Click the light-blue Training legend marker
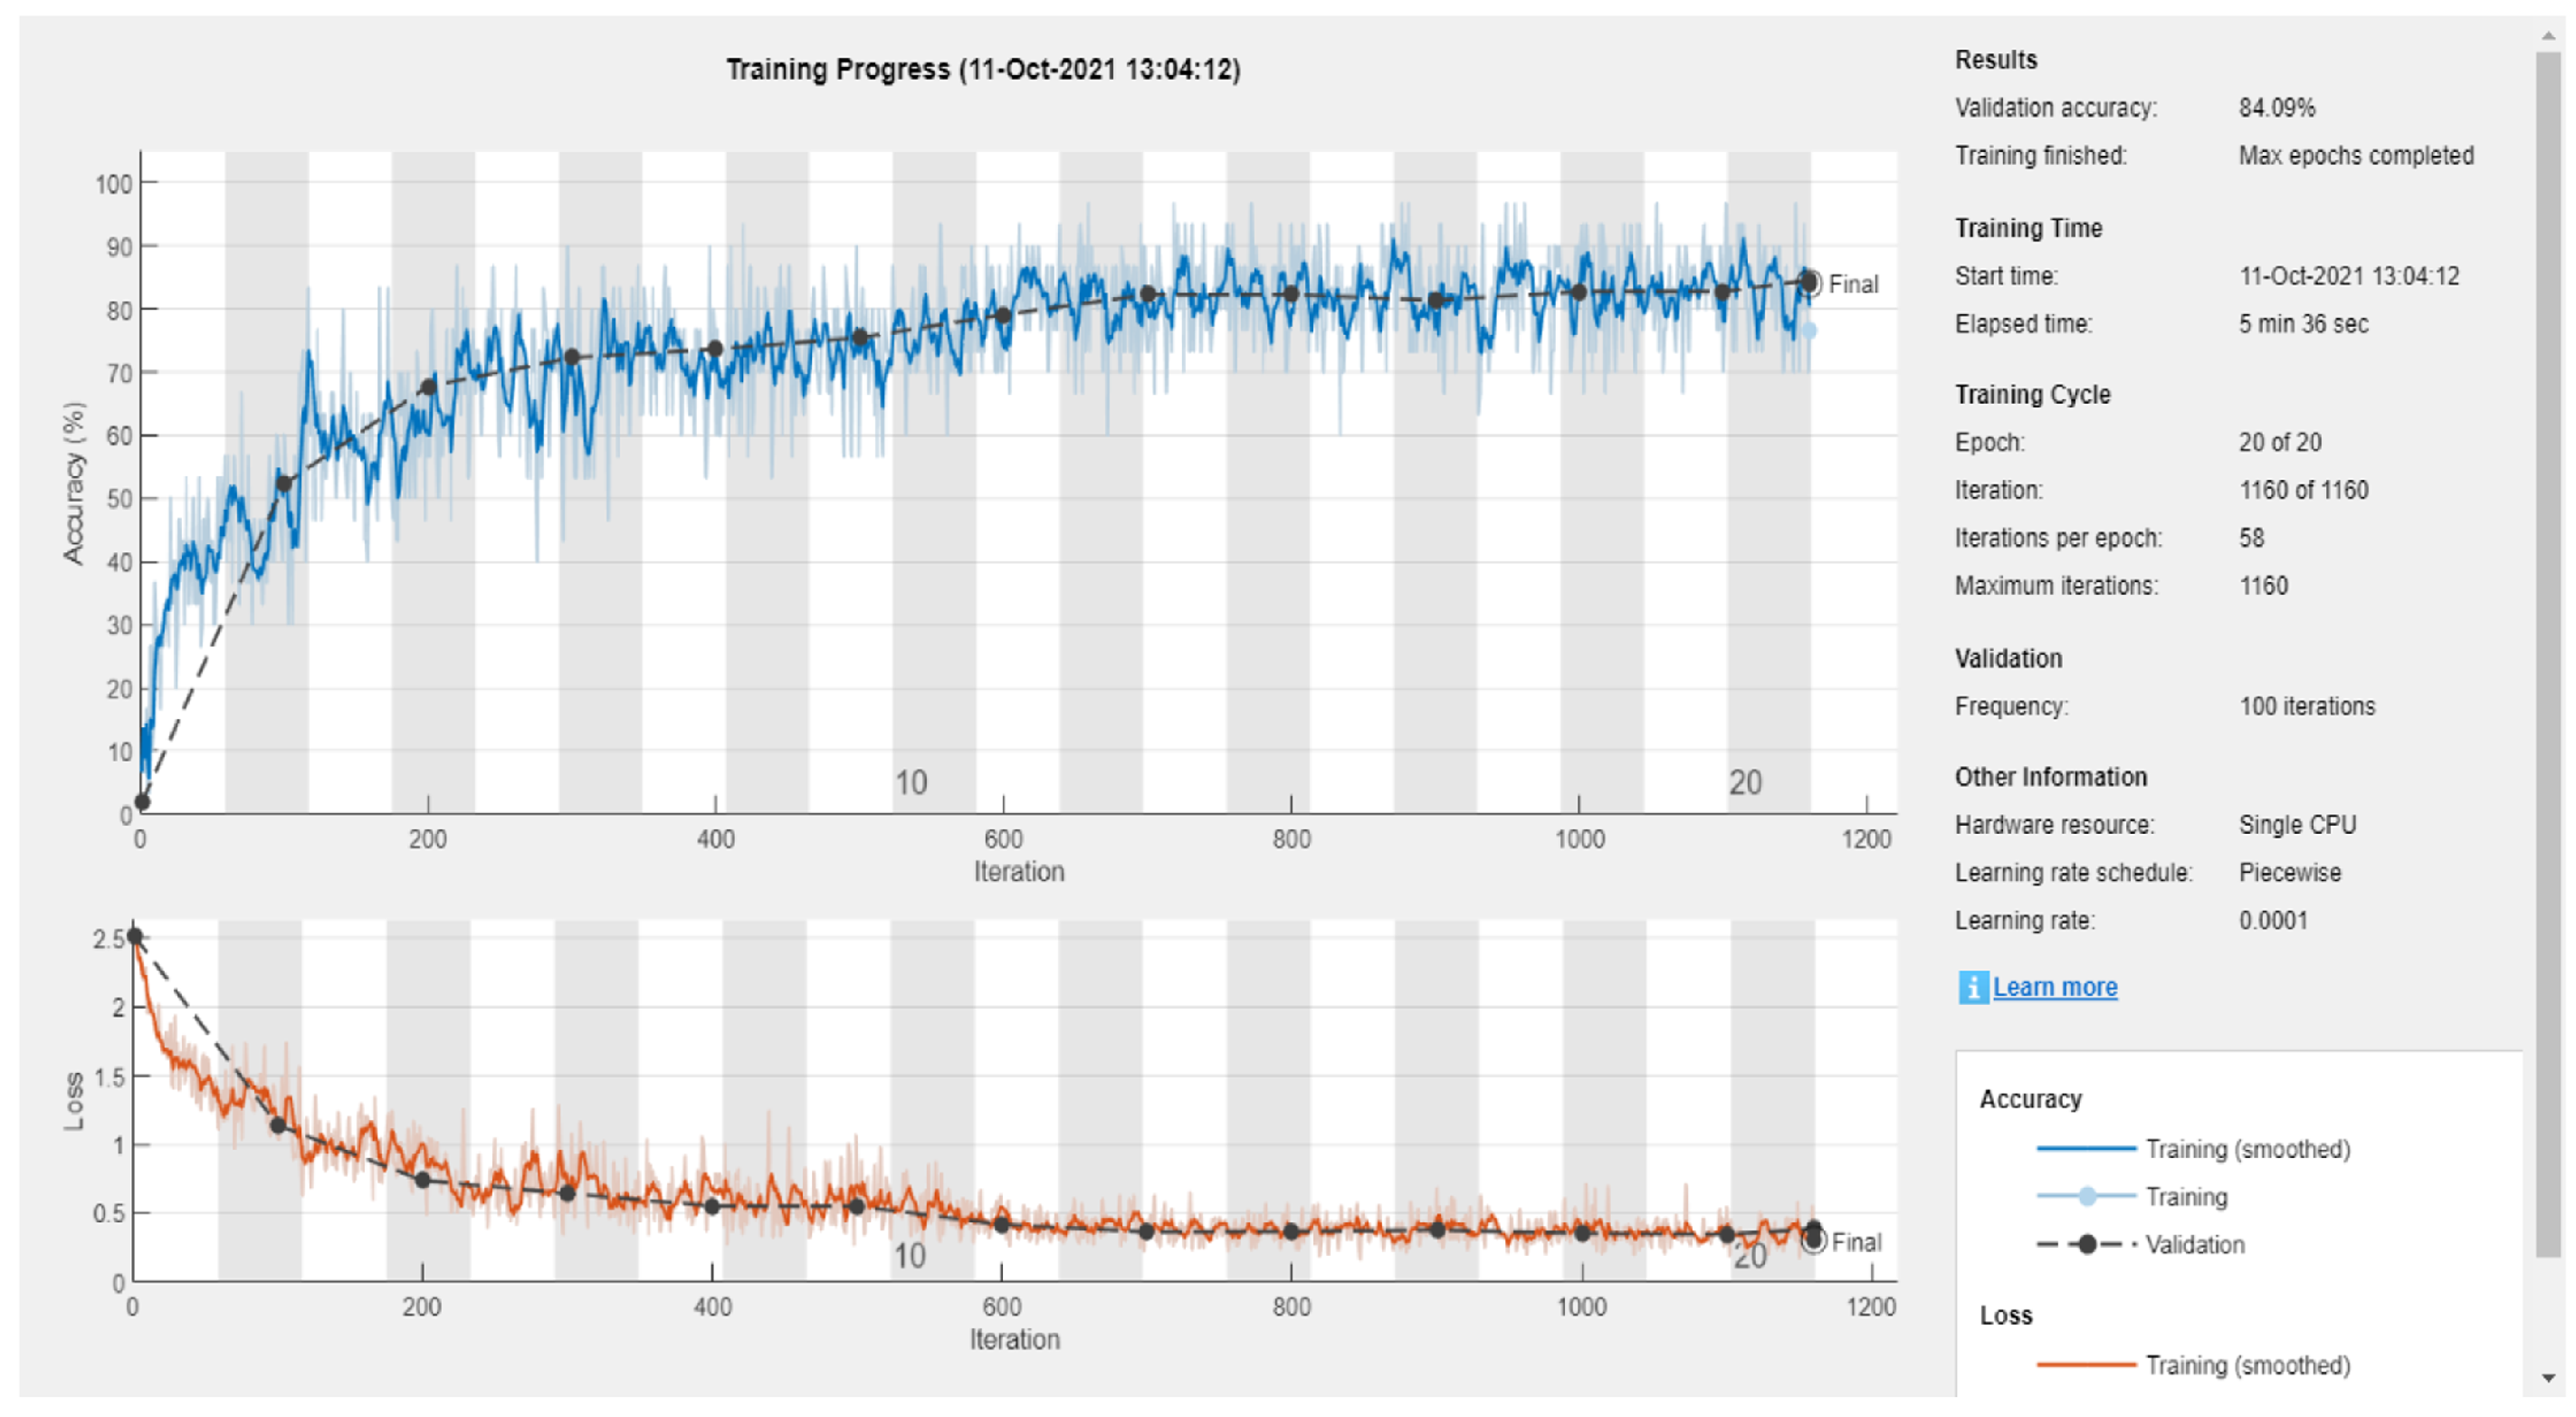This screenshot has height=1417, width=2576. click(x=2086, y=1196)
